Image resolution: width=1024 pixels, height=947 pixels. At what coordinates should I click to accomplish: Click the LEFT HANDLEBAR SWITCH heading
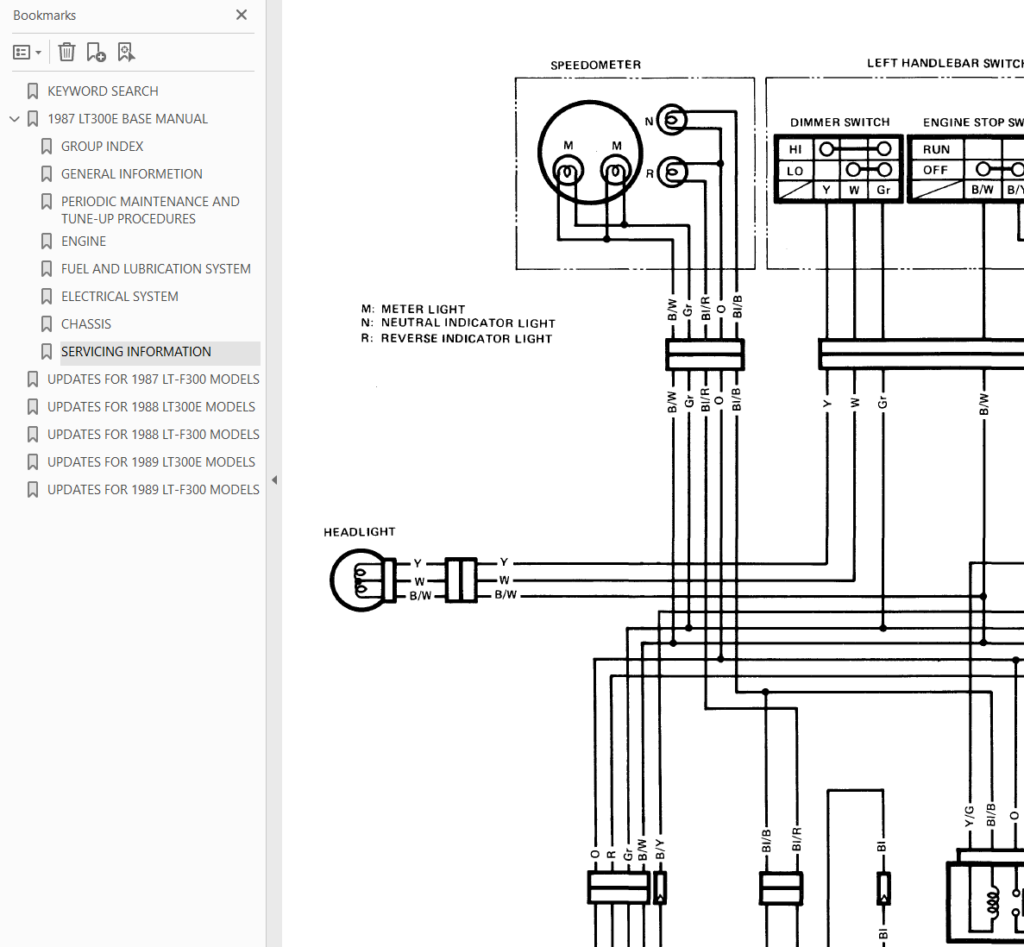[945, 63]
